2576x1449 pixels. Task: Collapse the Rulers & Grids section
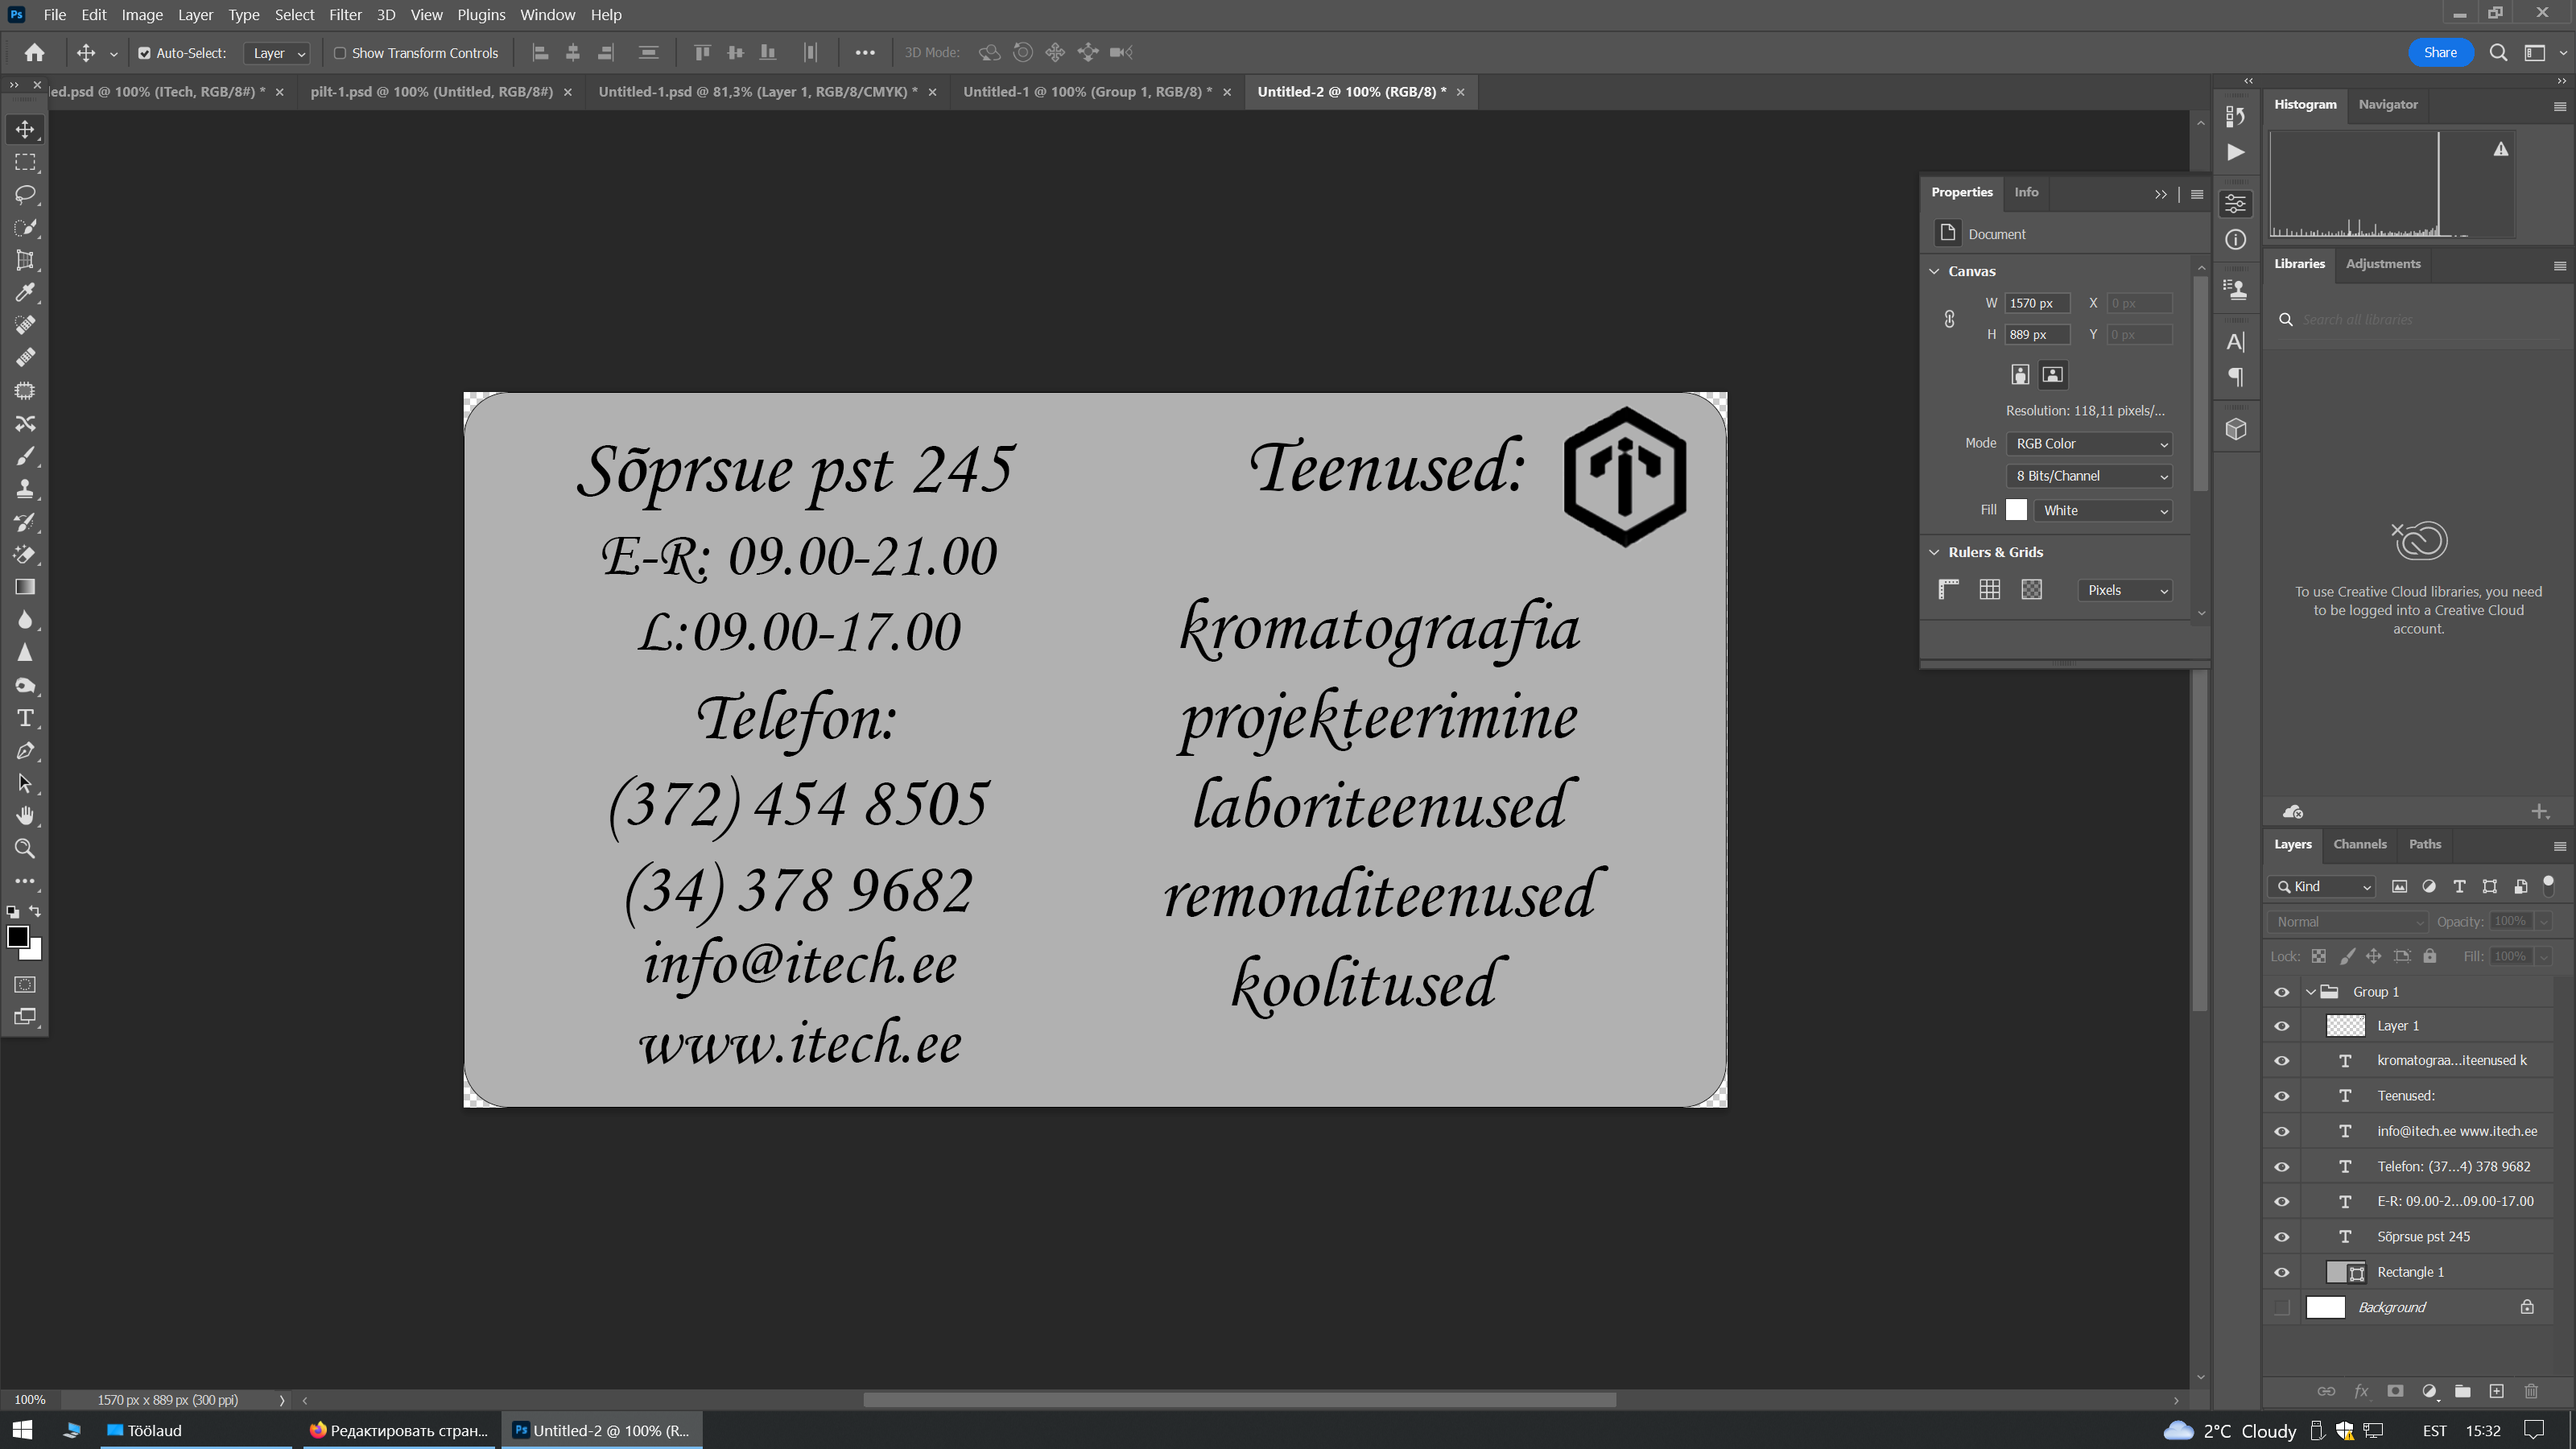[1934, 552]
